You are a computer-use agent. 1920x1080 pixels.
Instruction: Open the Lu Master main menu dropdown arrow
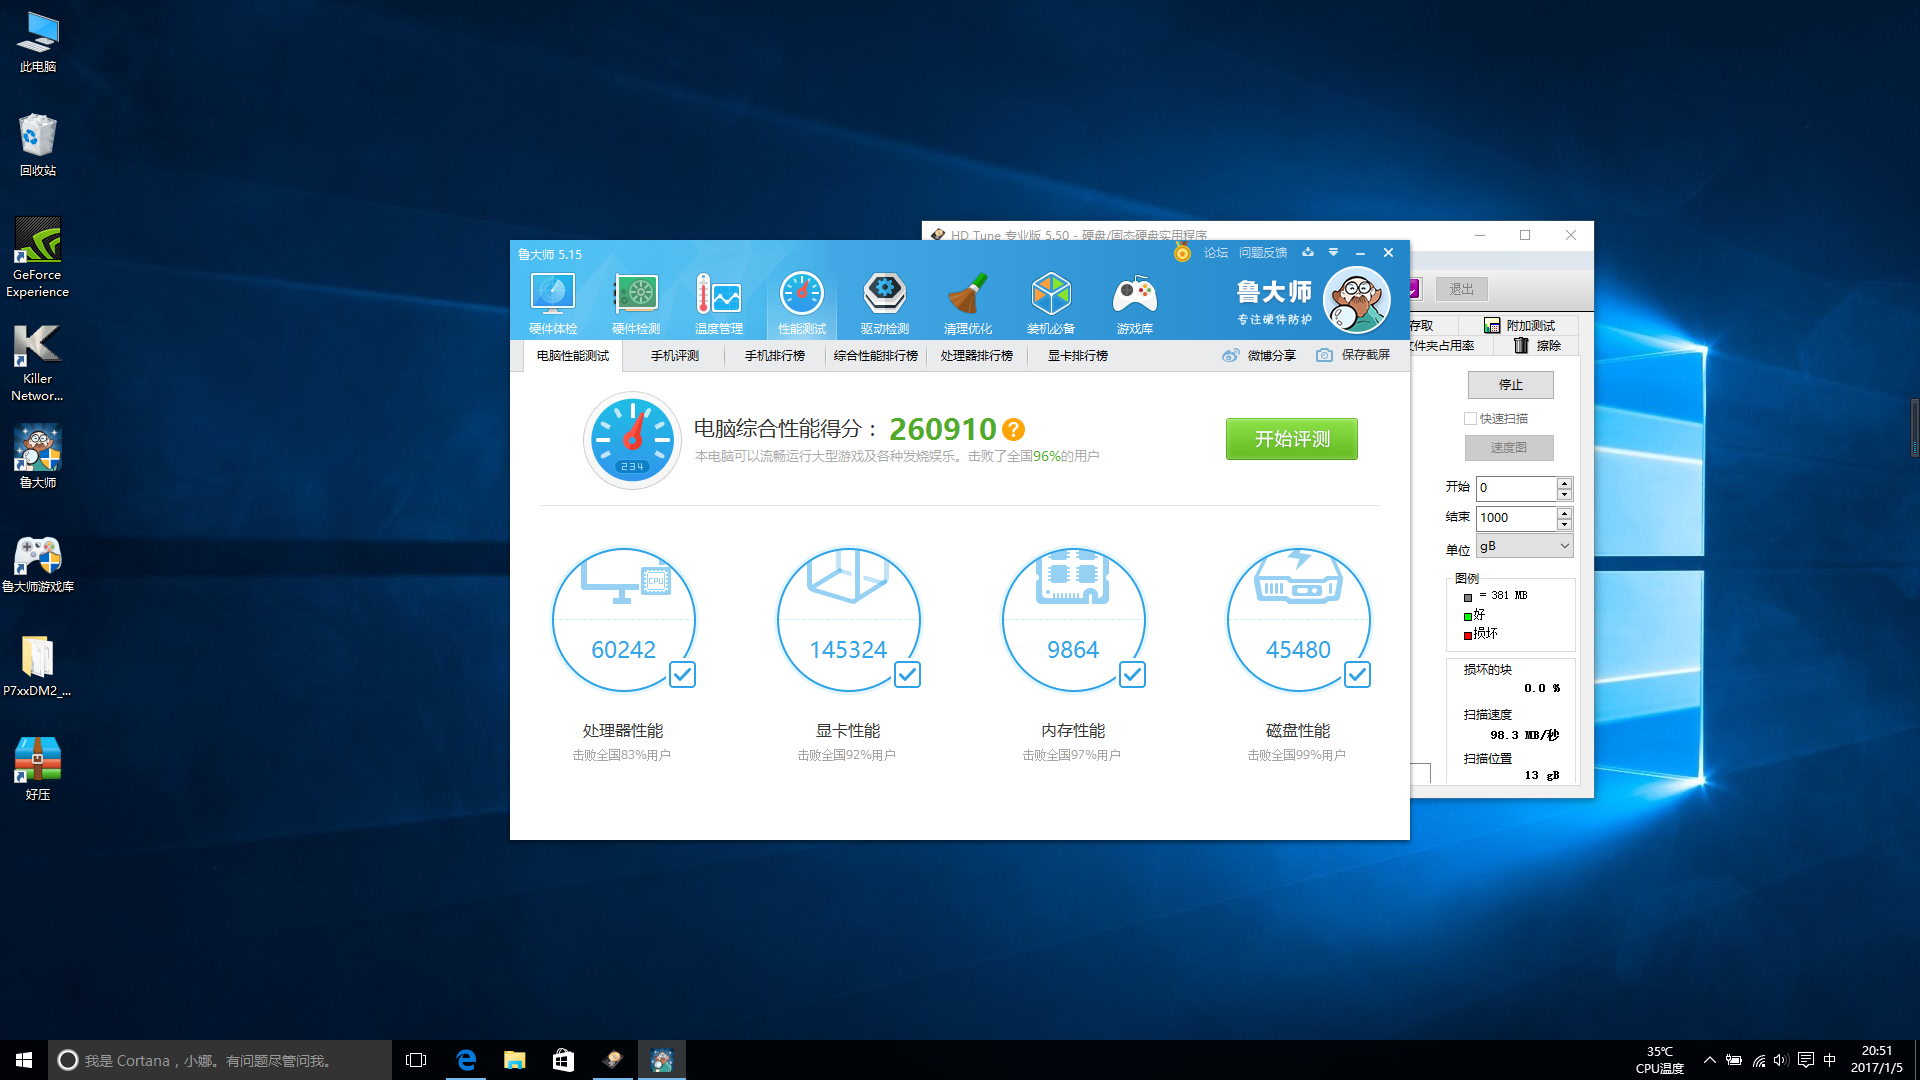pyautogui.click(x=1333, y=252)
